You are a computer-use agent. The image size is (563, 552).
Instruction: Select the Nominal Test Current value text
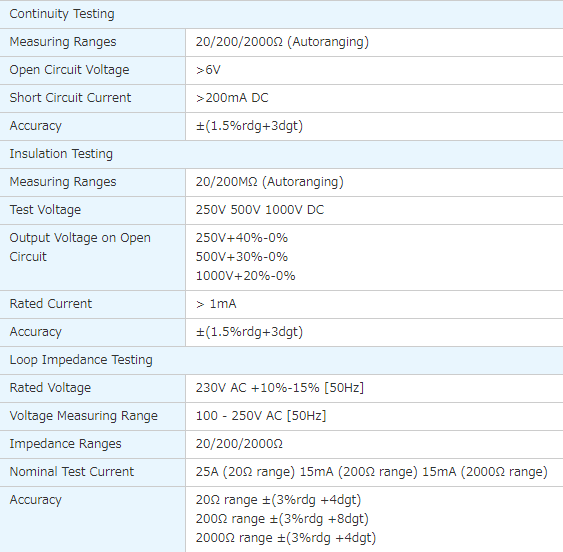372,472
